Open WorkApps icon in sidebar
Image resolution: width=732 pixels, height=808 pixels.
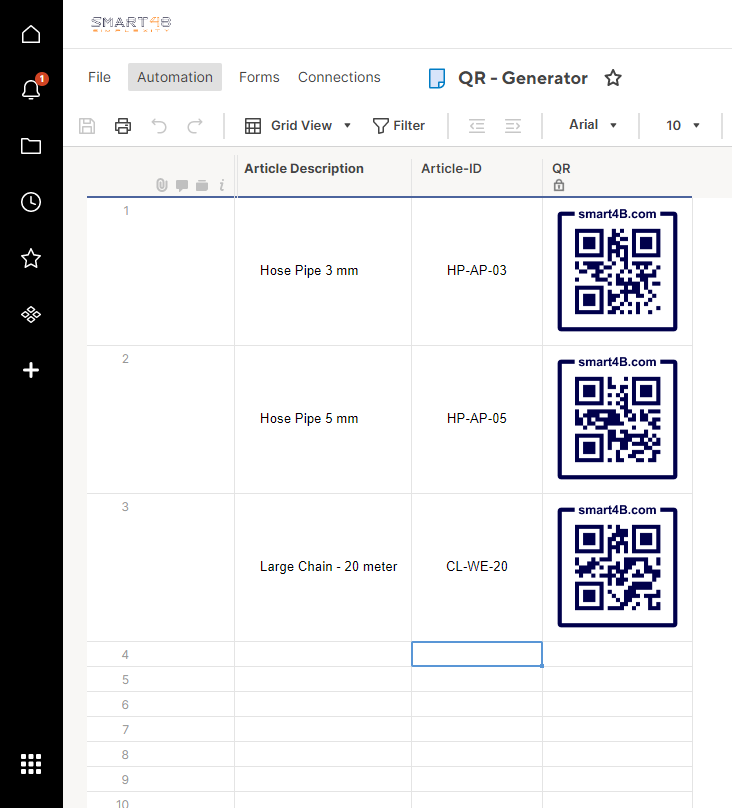pos(31,315)
